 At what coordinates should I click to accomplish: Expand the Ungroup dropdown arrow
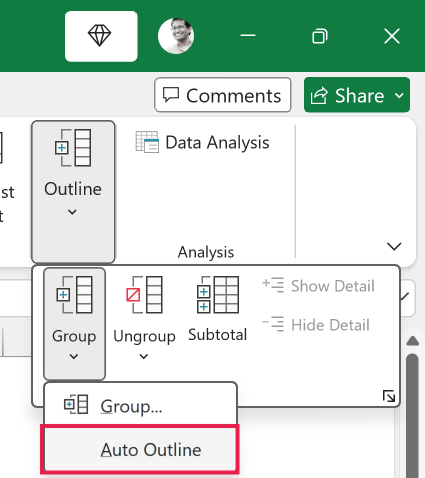144,357
